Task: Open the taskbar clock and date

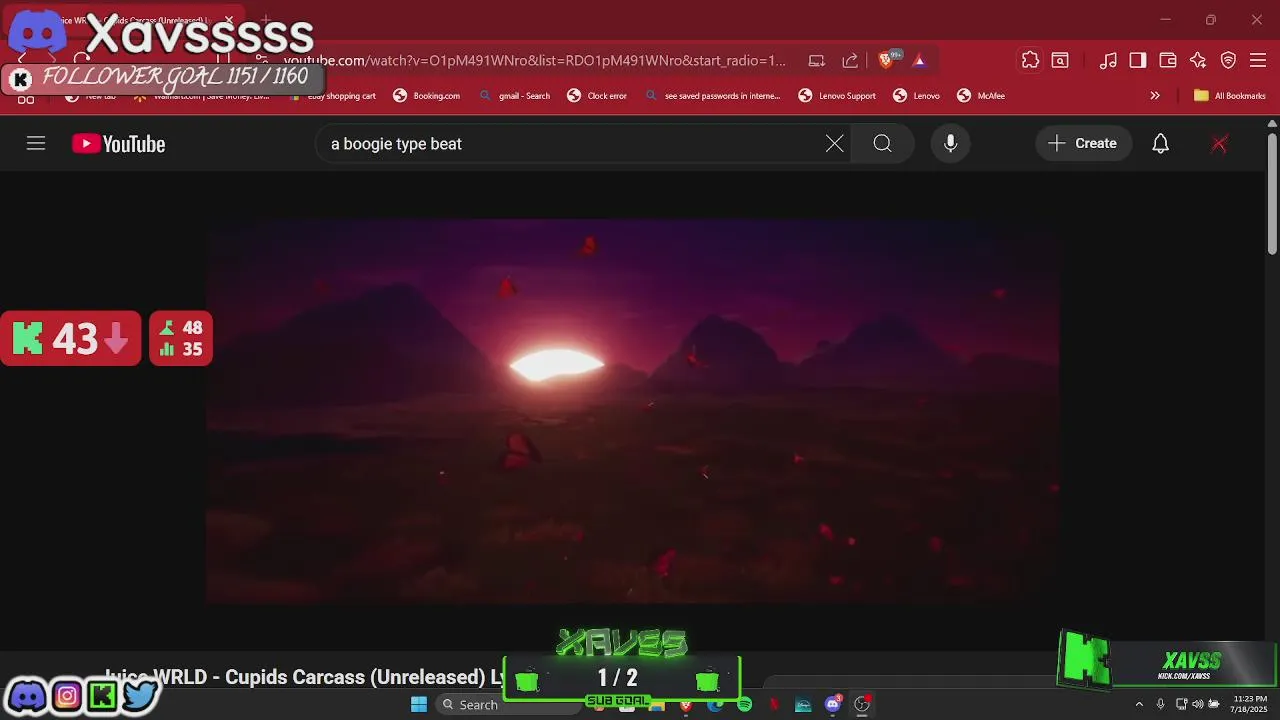Action: [1250, 704]
